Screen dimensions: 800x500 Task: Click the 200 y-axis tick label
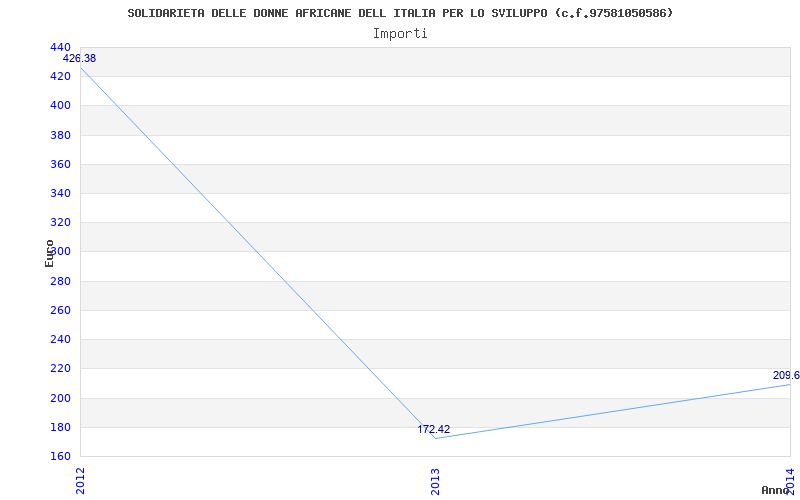tap(60, 398)
